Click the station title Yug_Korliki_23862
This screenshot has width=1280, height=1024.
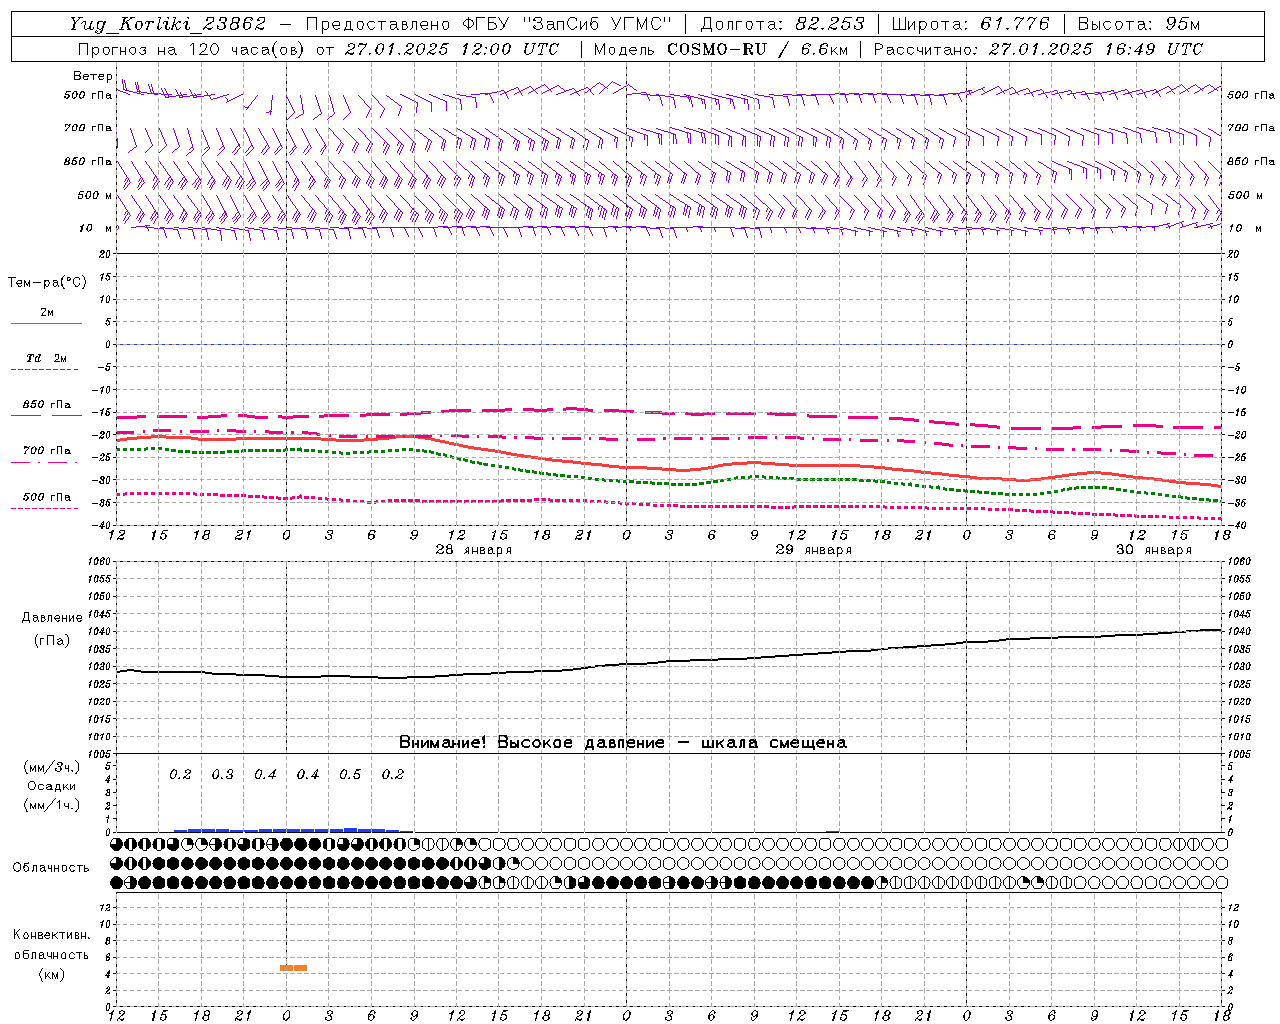tap(168, 25)
